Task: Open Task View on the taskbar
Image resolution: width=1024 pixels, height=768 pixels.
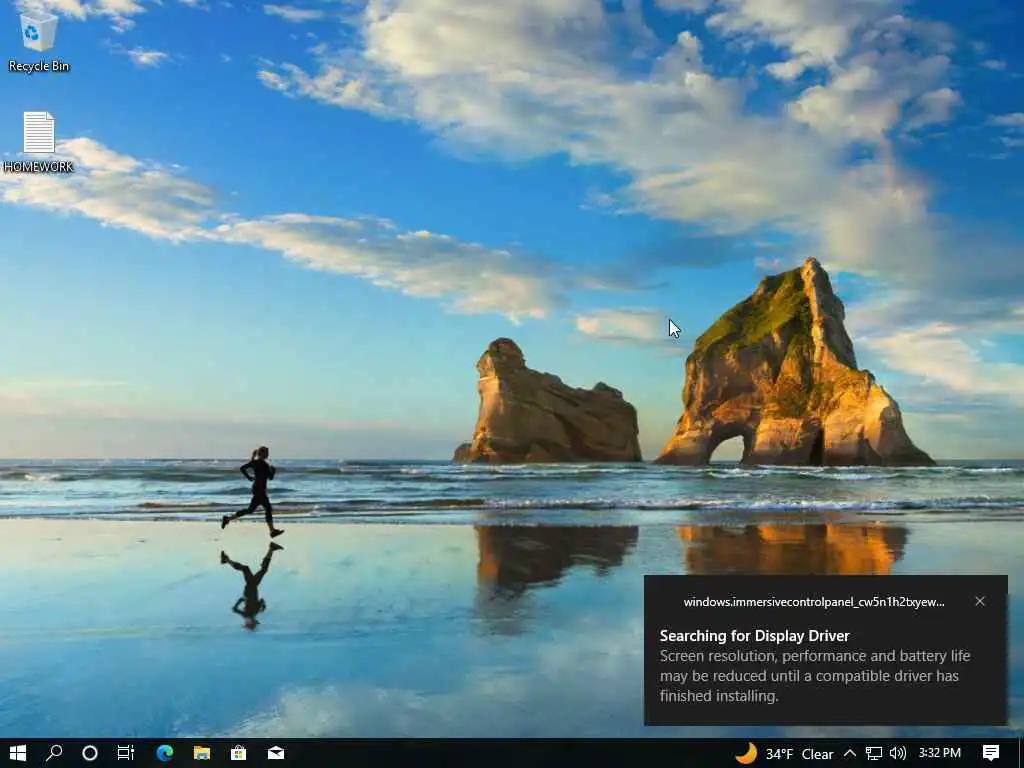Action: pyautogui.click(x=125, y=753)
